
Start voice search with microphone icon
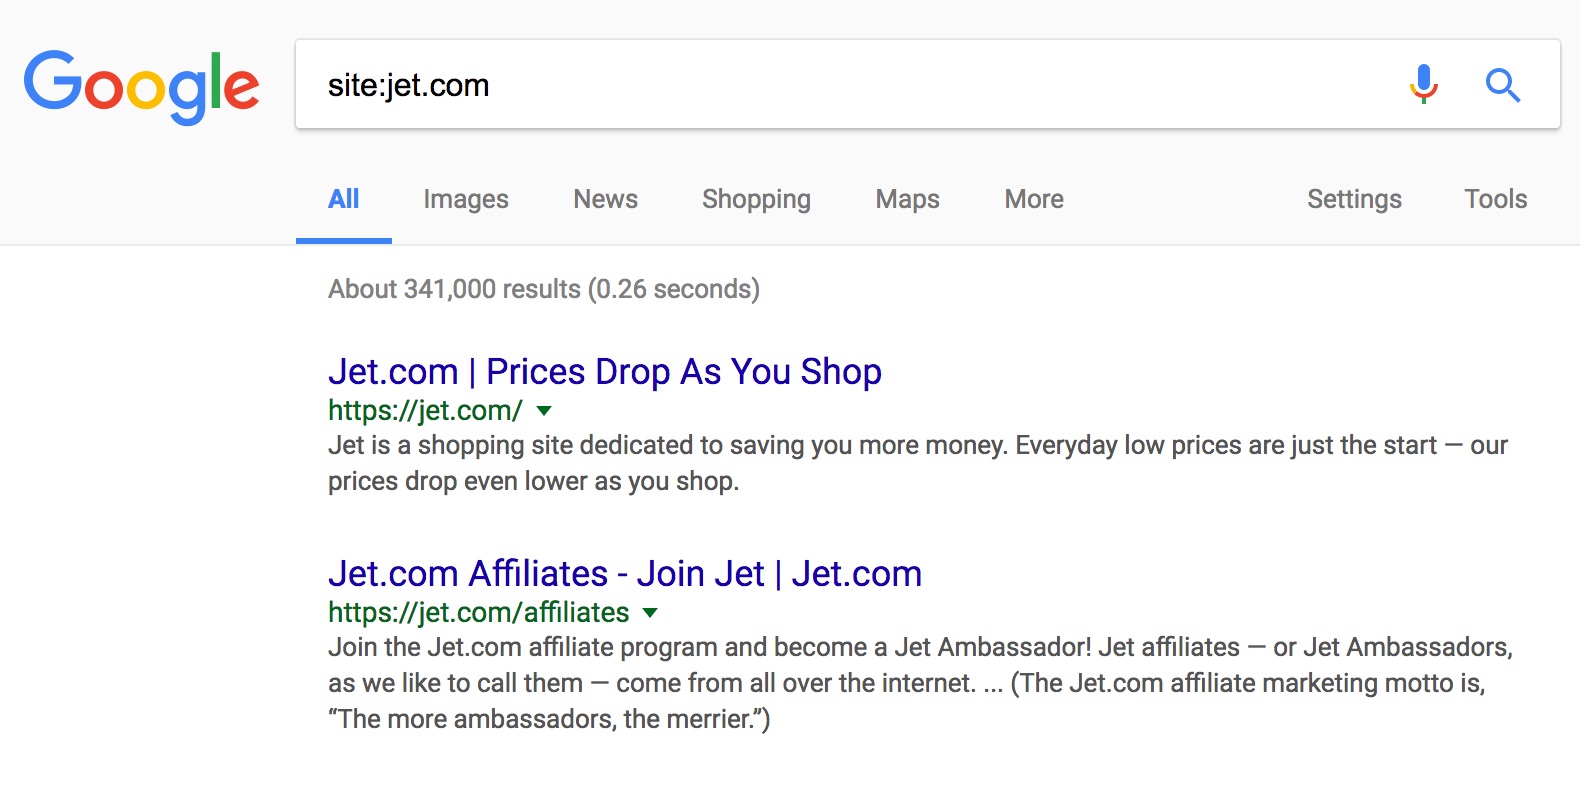point(1424,85)
